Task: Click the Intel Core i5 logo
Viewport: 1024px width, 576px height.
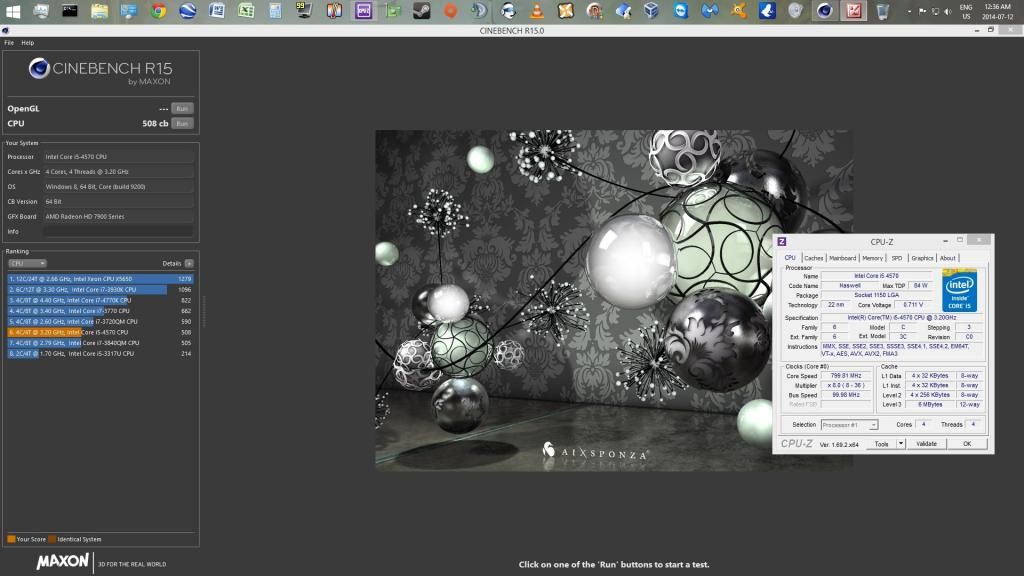Action: coord(958,290)
